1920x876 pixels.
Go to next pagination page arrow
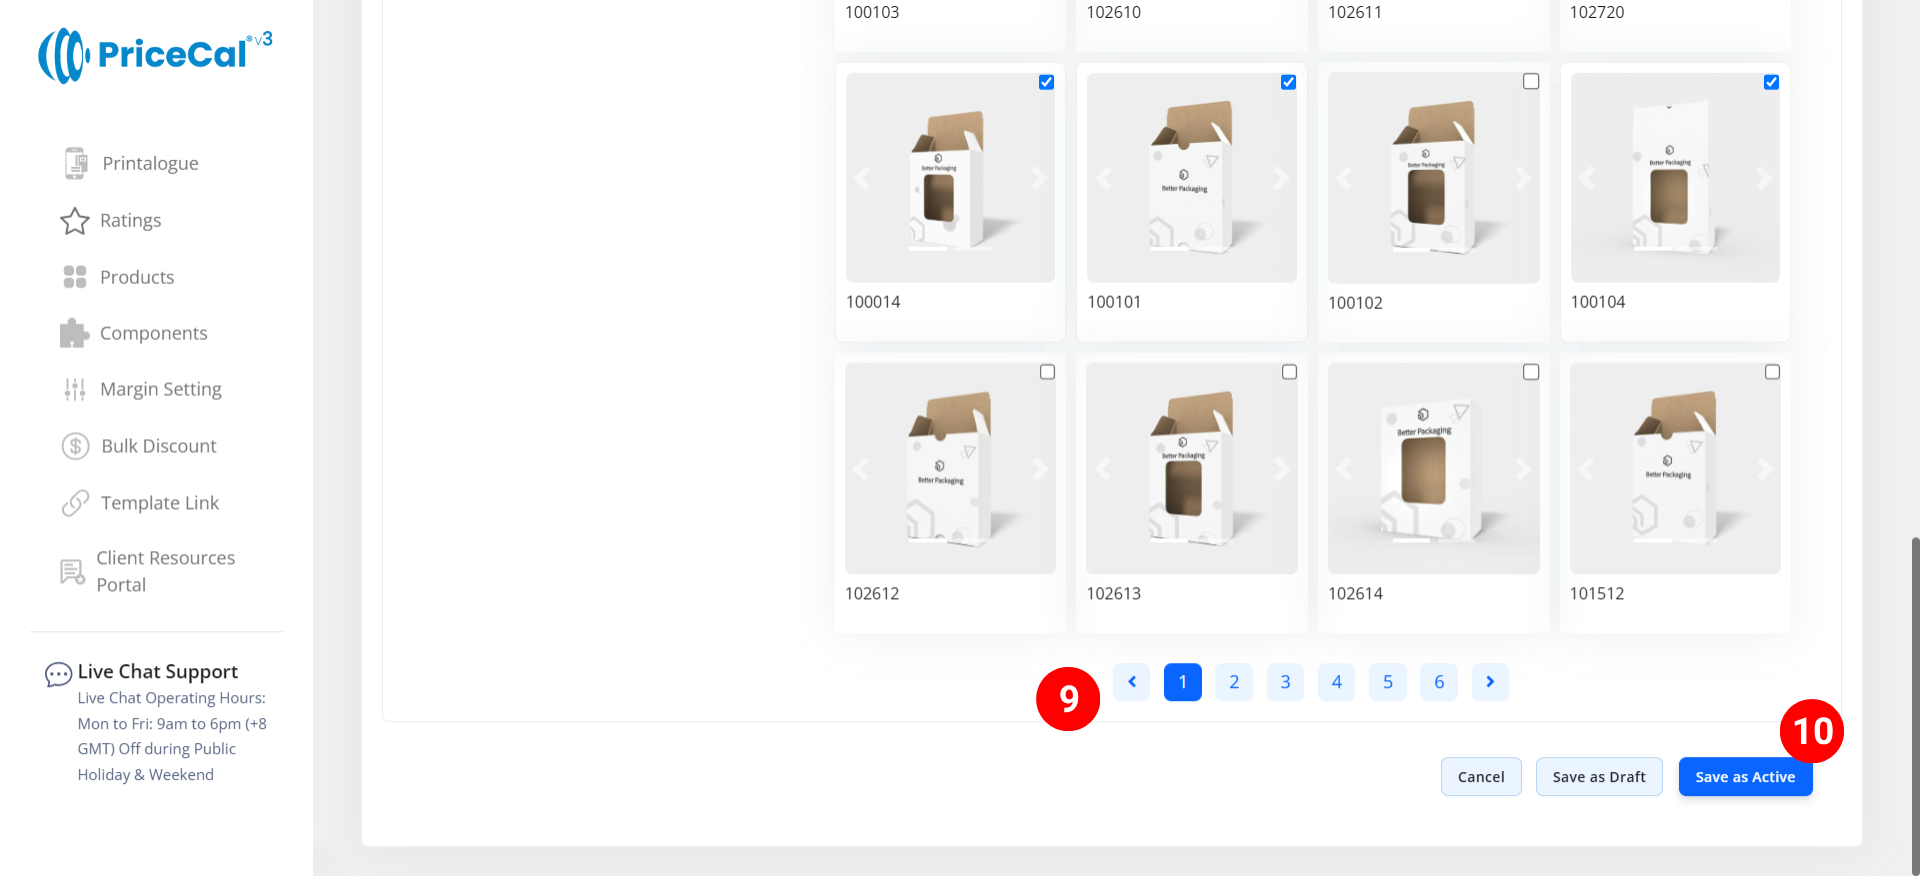pyautogui.click(x=1489, y=682)
